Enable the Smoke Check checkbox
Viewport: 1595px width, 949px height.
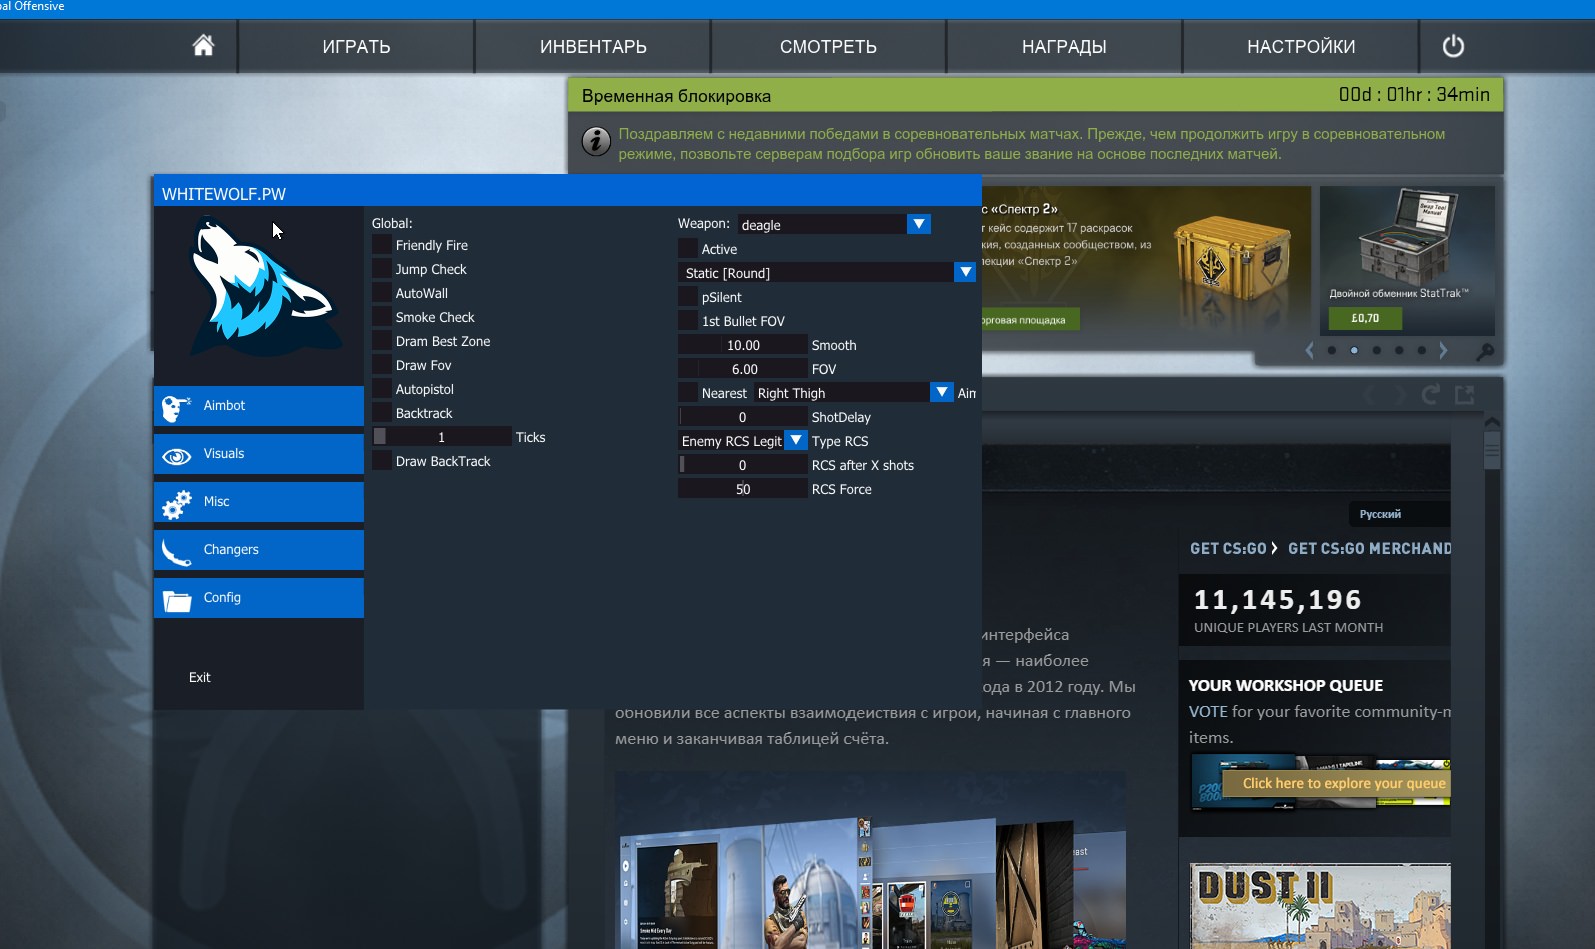[x=382, y=317]
